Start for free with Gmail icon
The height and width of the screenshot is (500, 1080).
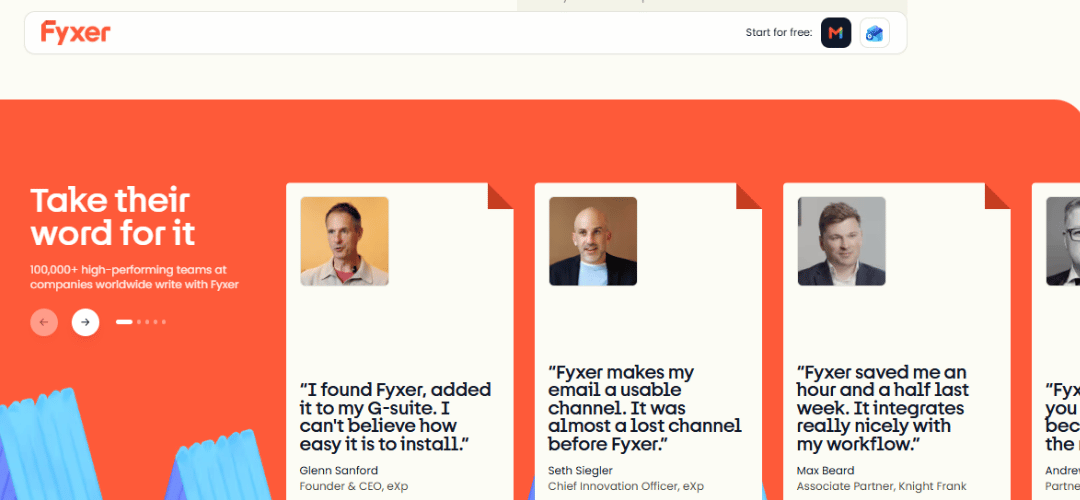pyautogui.click(x=836, y=32)
